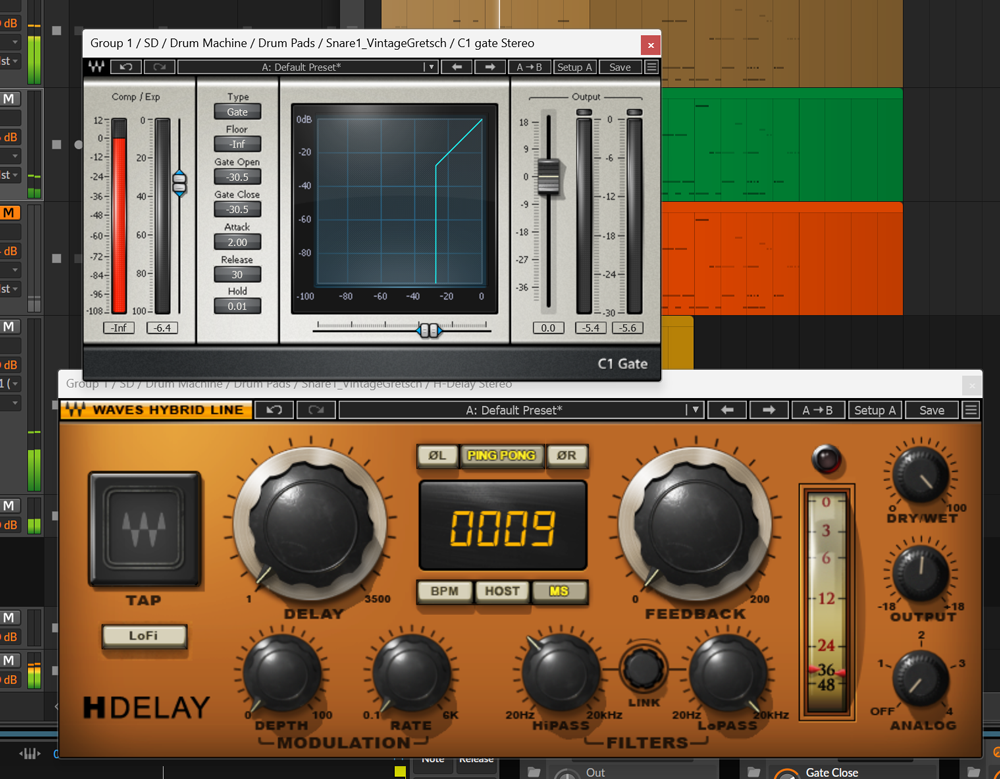Click the redo arrow in H-Delay toolbar

[x=315, y=410]
